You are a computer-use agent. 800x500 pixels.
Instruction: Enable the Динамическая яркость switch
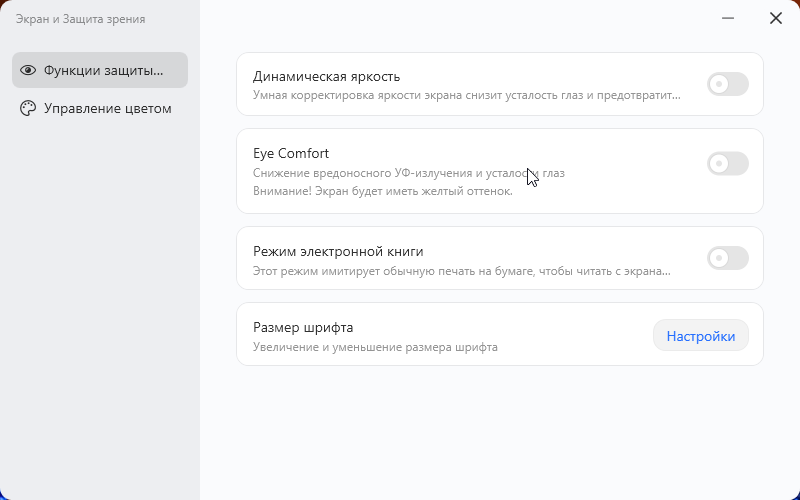coord(727,85)
